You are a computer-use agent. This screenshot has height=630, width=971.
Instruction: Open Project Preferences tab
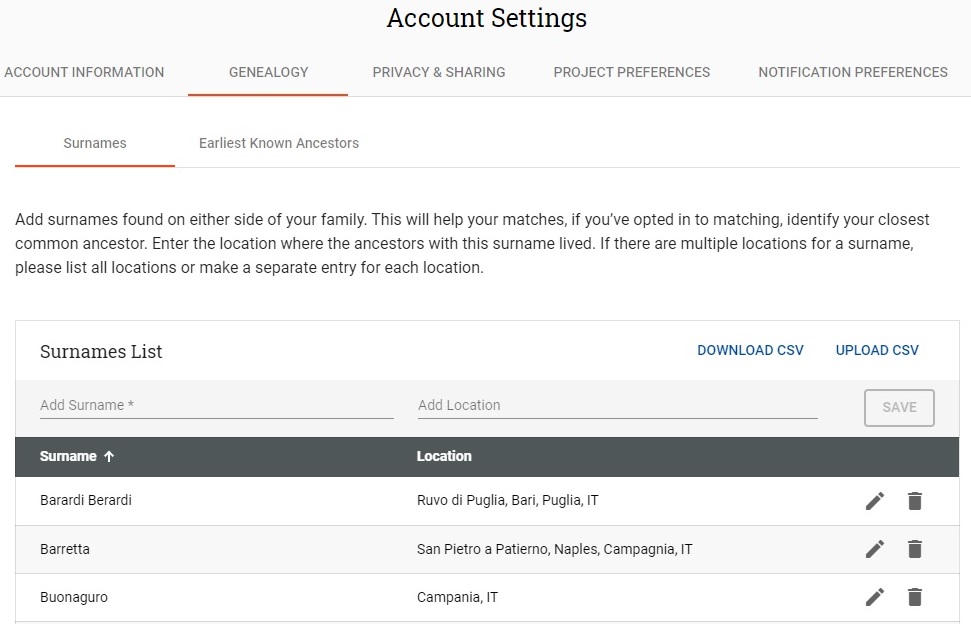(632, 72)
